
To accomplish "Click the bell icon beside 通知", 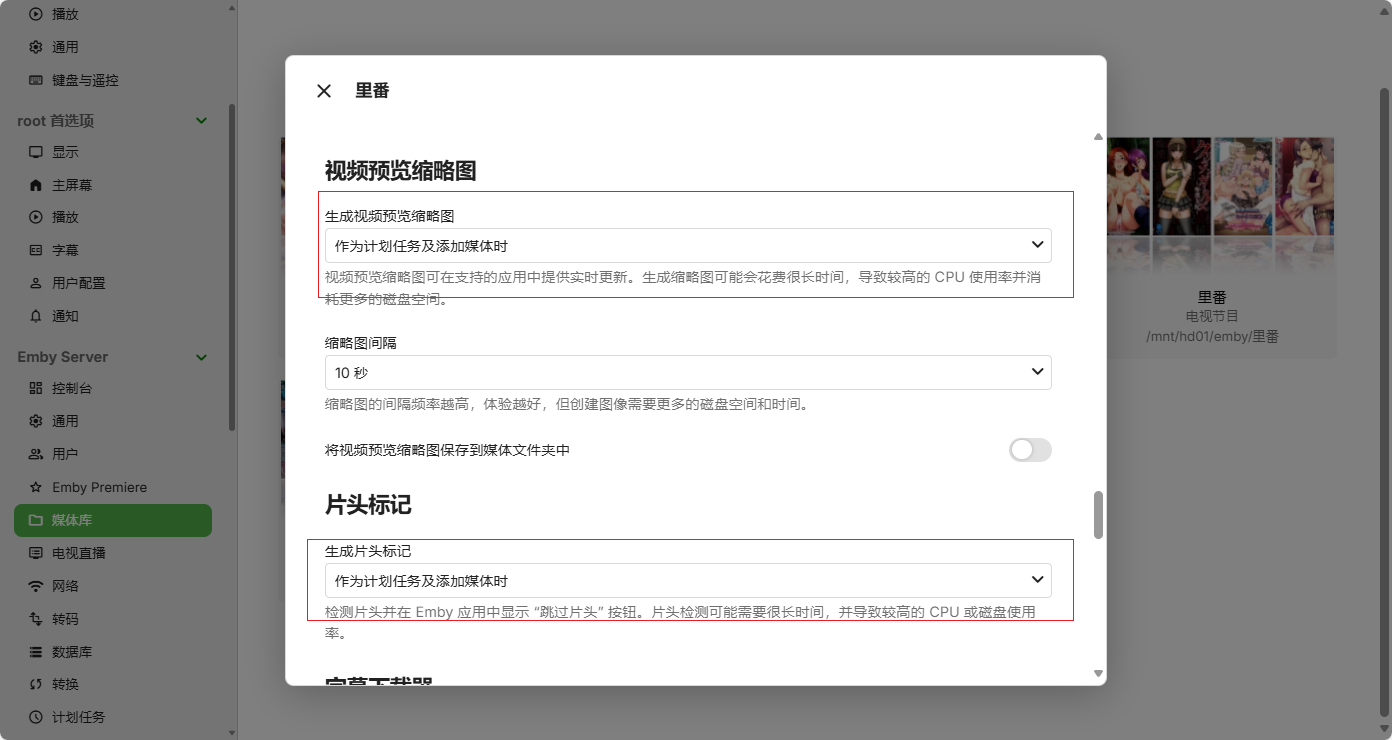I will (36, 316).
